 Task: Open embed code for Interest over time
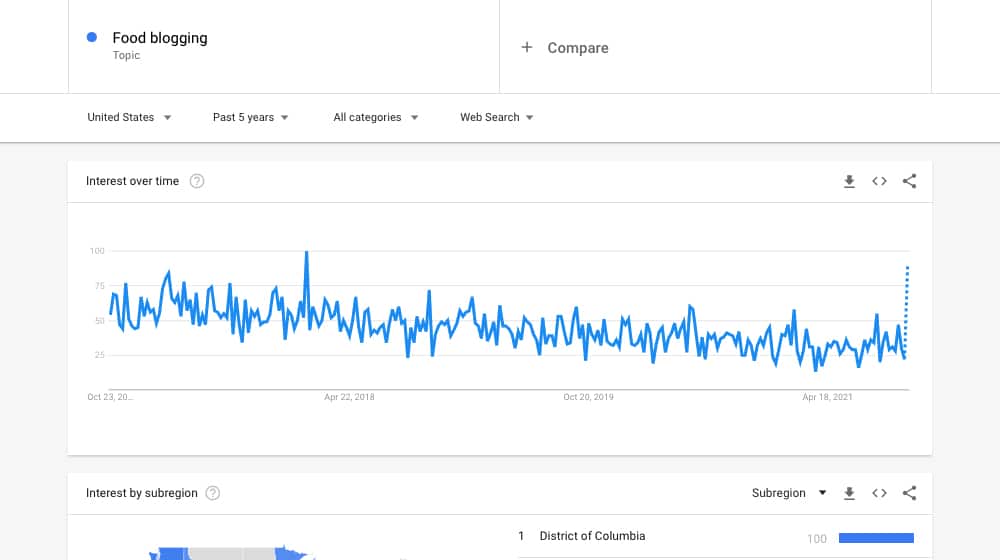pyautogui.click(x=879, y=181)
